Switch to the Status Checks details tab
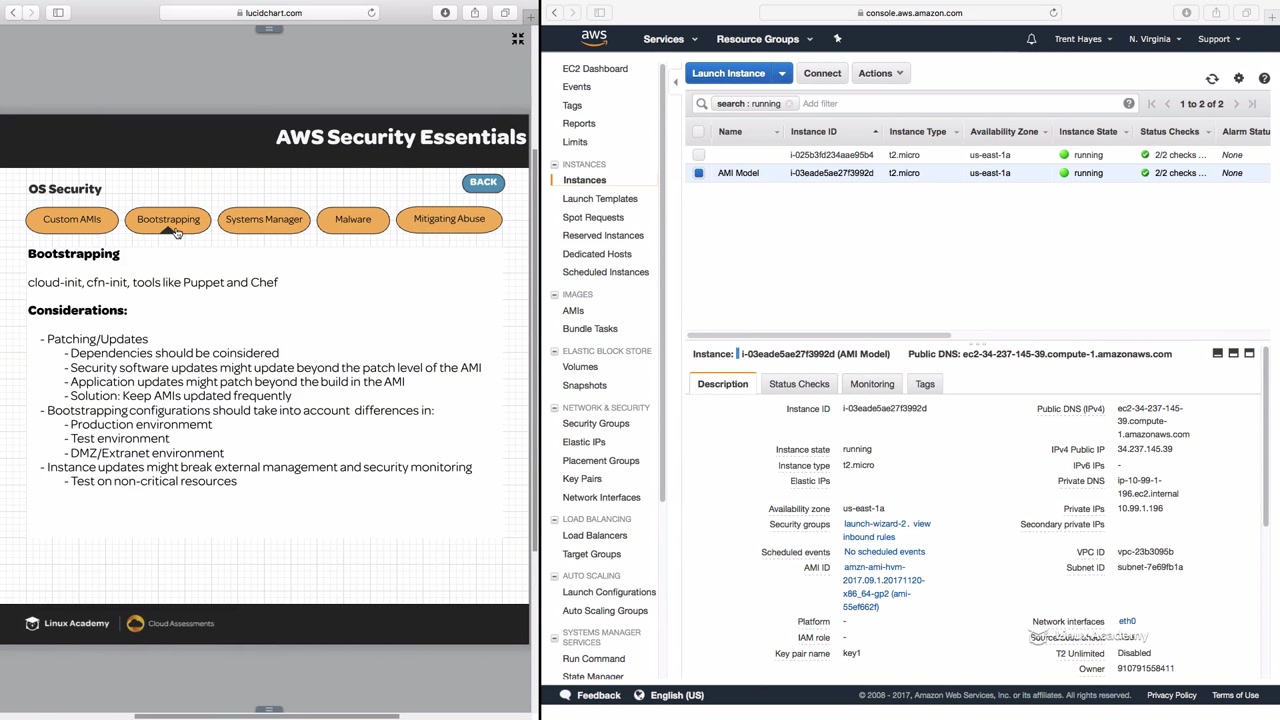This screenshot has width=1280, height=720. click(799, 384)
